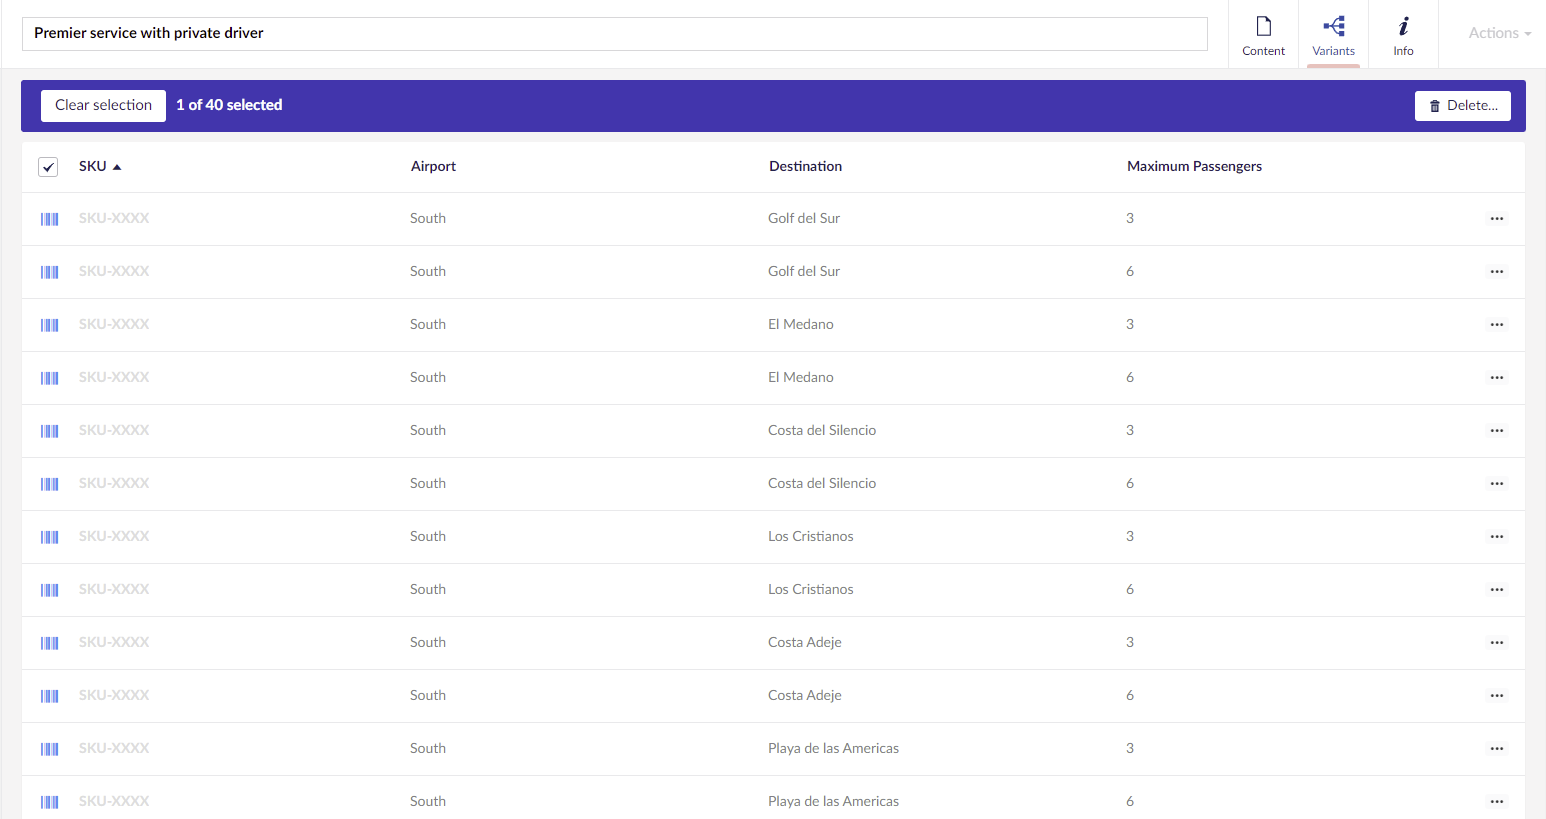The width and height of the screenshot is (1546, 819).
Task: Click 'Los Cristianos' in the 3-passenger row
Action: (811, 536)
